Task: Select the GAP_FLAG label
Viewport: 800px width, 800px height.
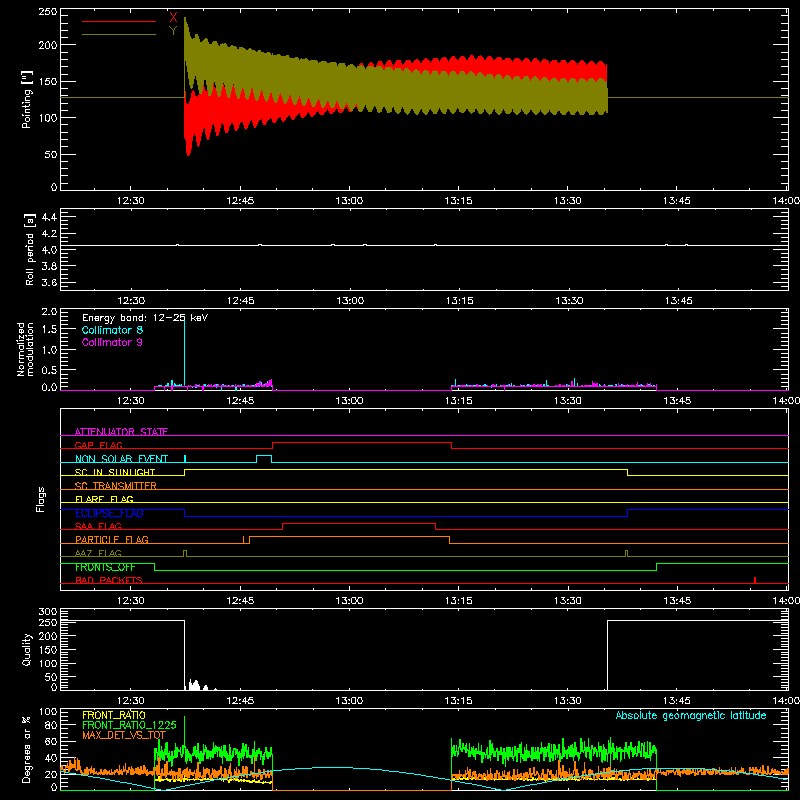Action: (x=98, y=445)
